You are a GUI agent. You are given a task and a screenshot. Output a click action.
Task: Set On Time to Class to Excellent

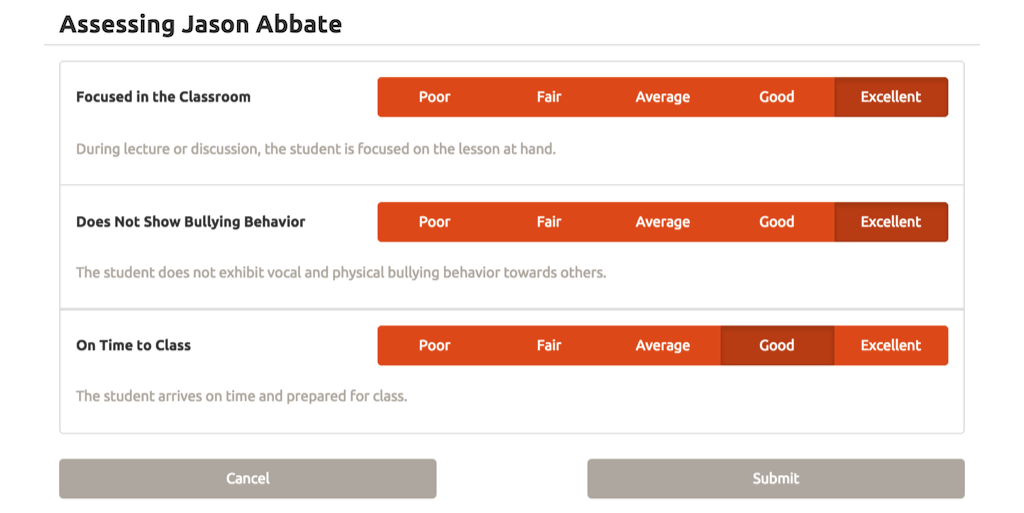click(890, 345)
